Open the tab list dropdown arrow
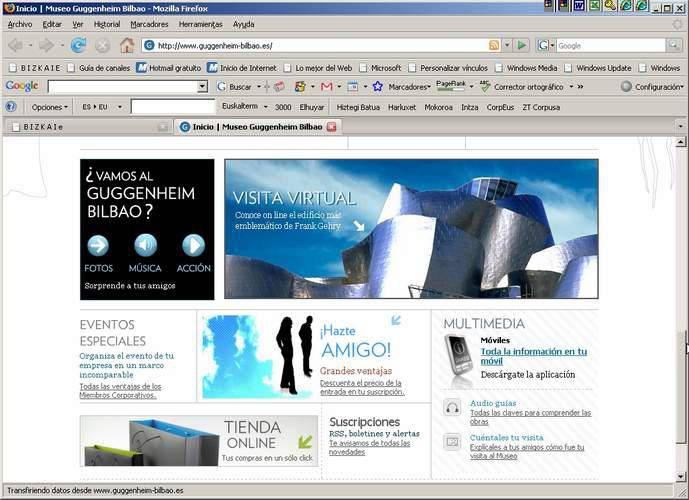Image resolution: width=689 pixels, height=500 pixels. [680, 127]
